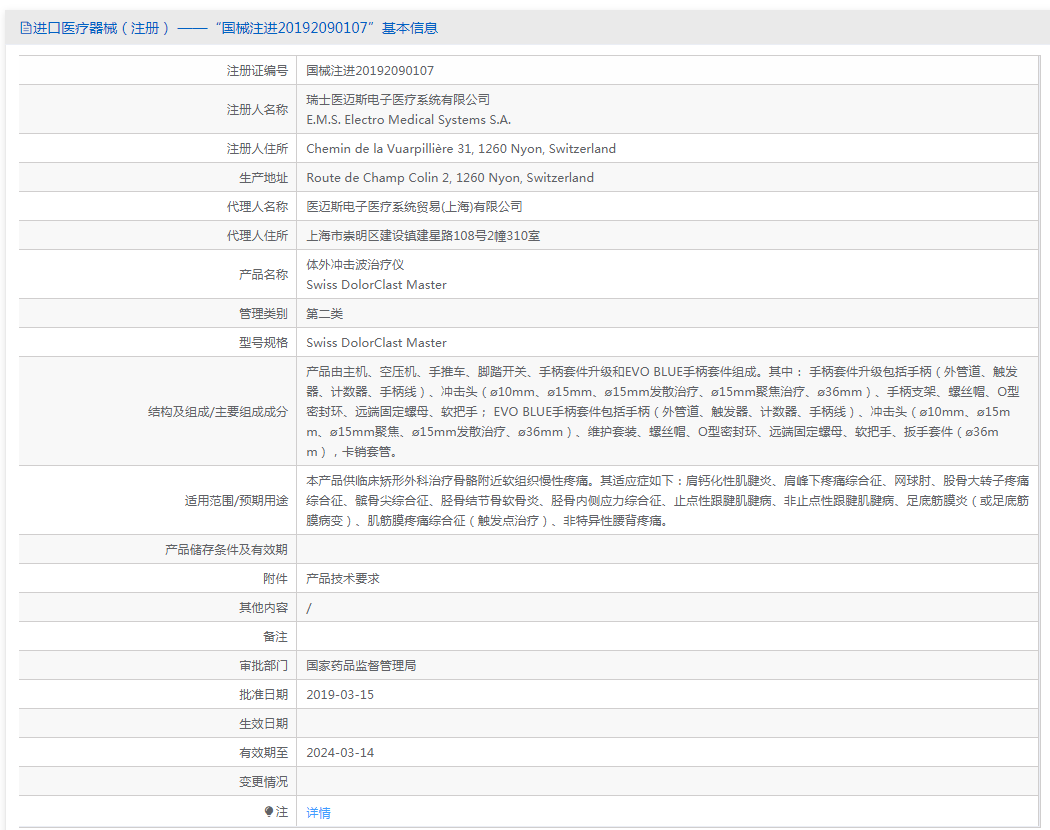Select the approval date 2019-03-15
This screenshot has height=830, width=1050.
(340, 695)
